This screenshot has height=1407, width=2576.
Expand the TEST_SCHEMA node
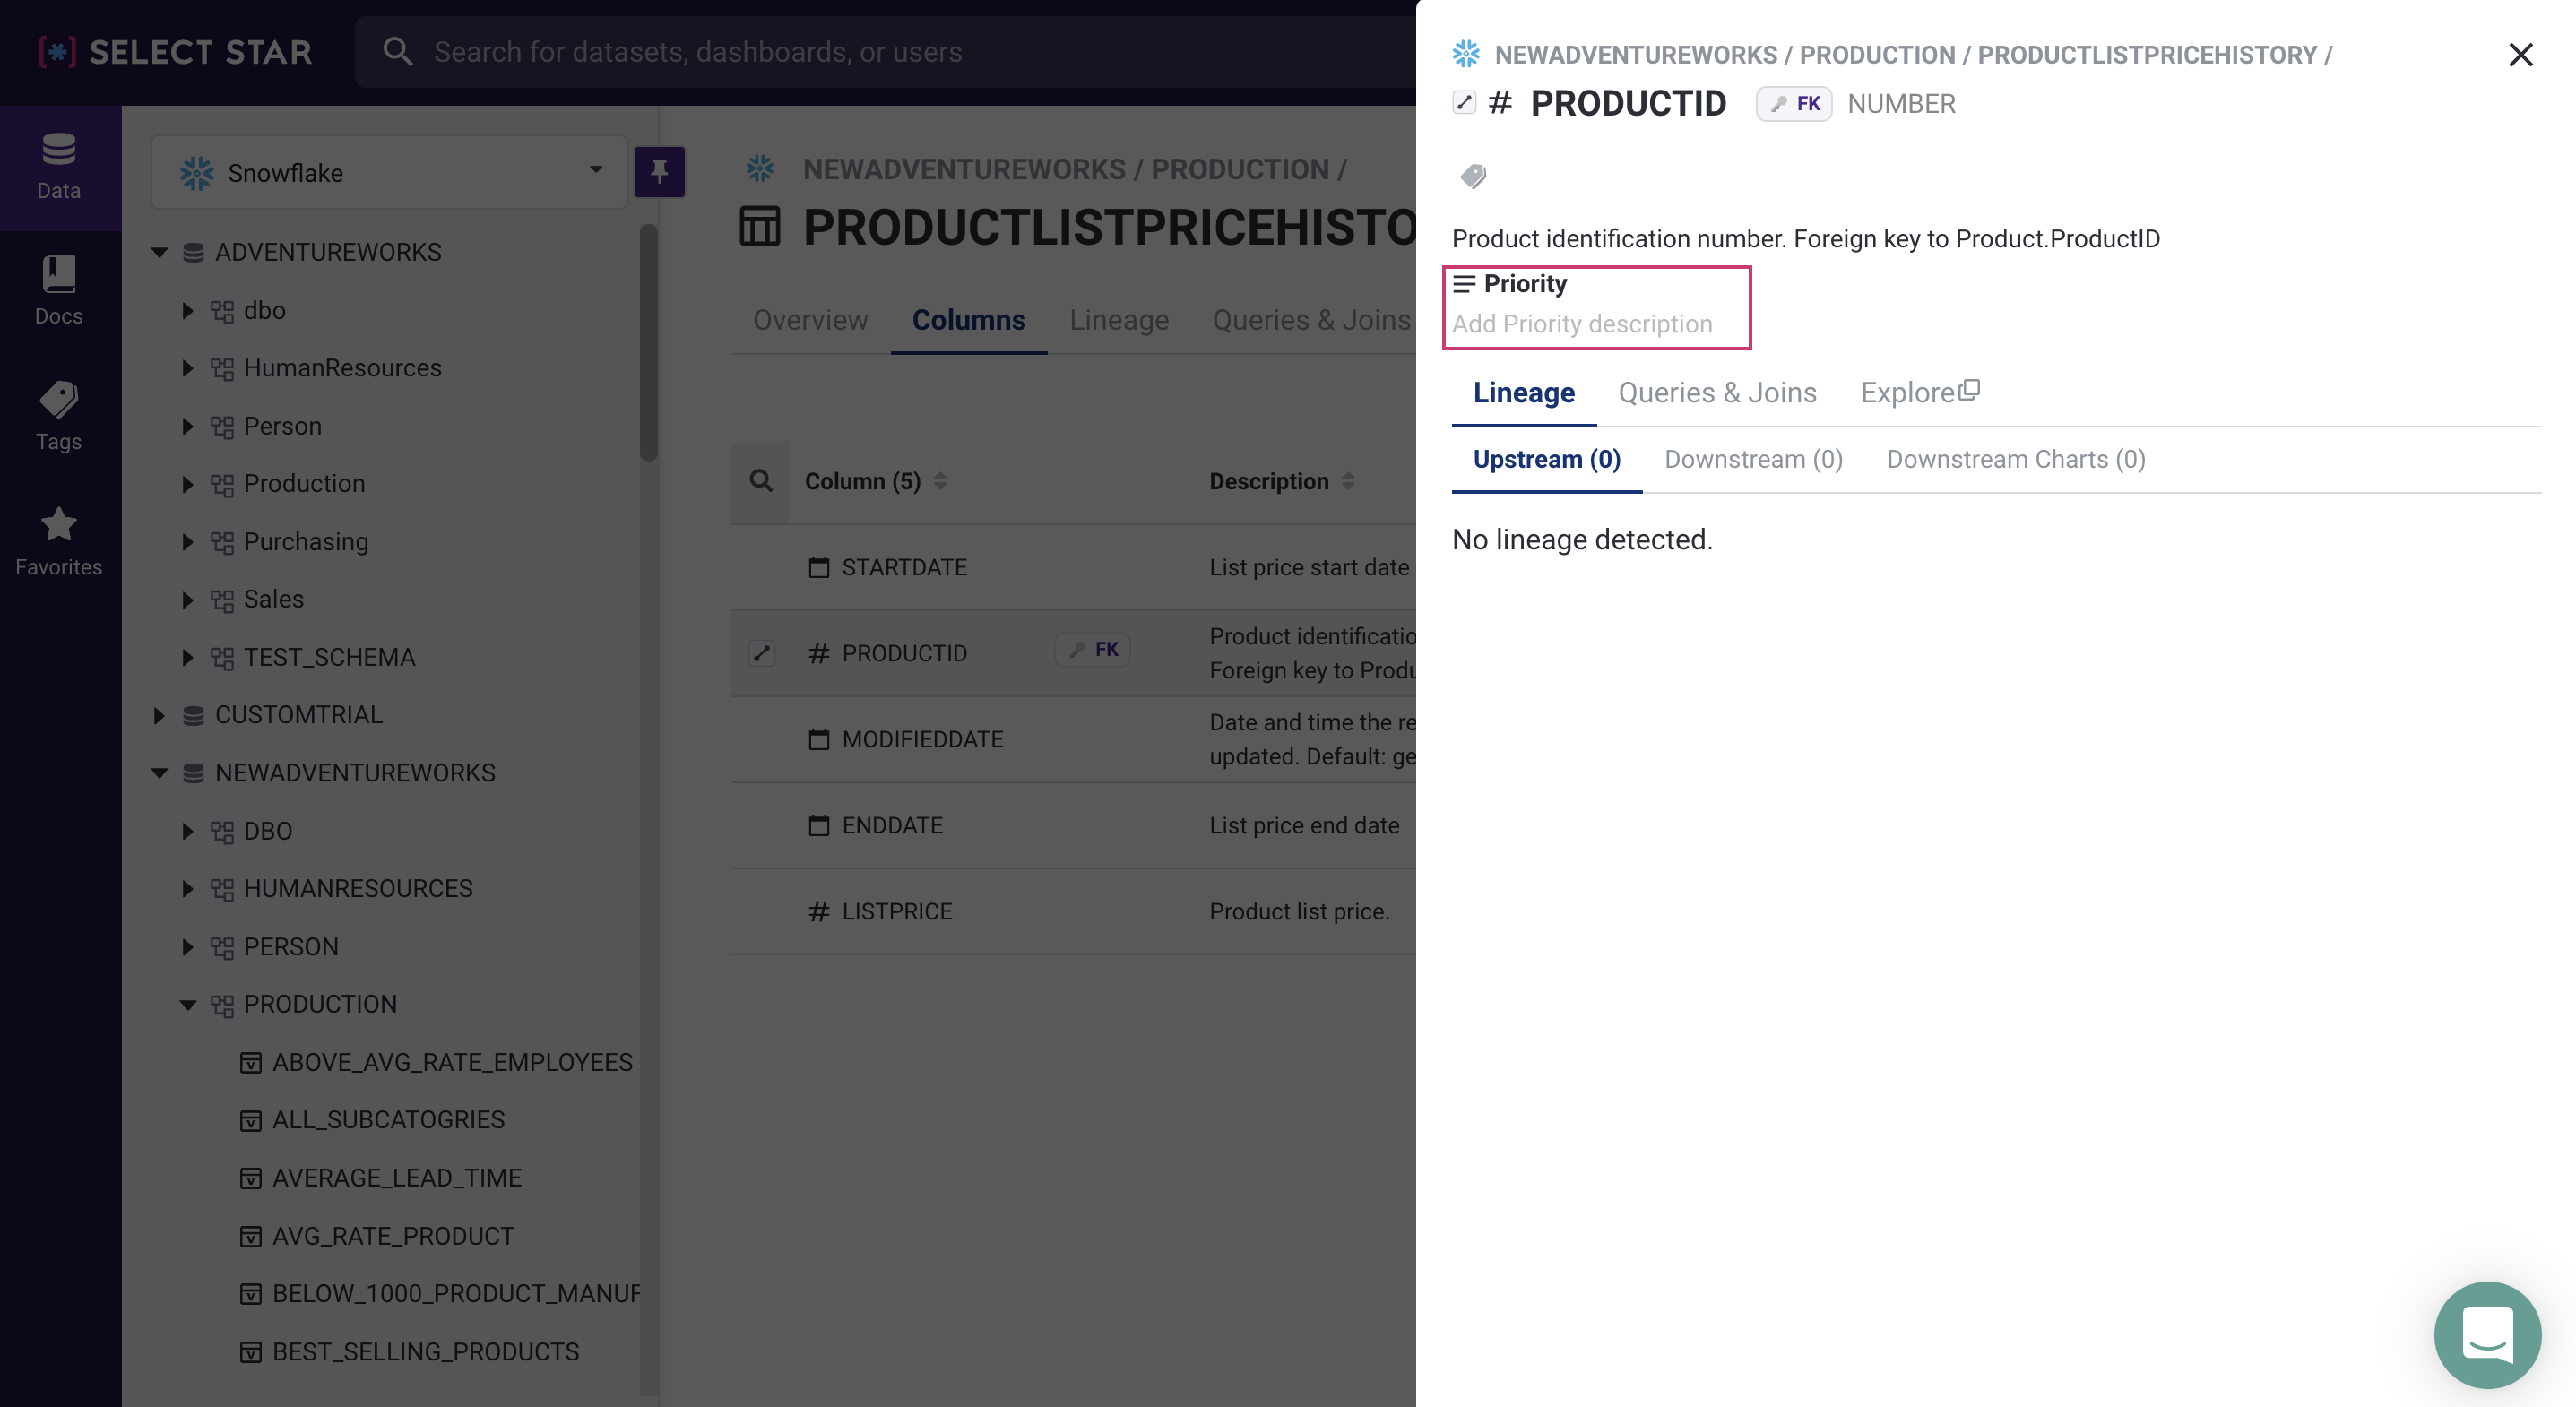187,657
